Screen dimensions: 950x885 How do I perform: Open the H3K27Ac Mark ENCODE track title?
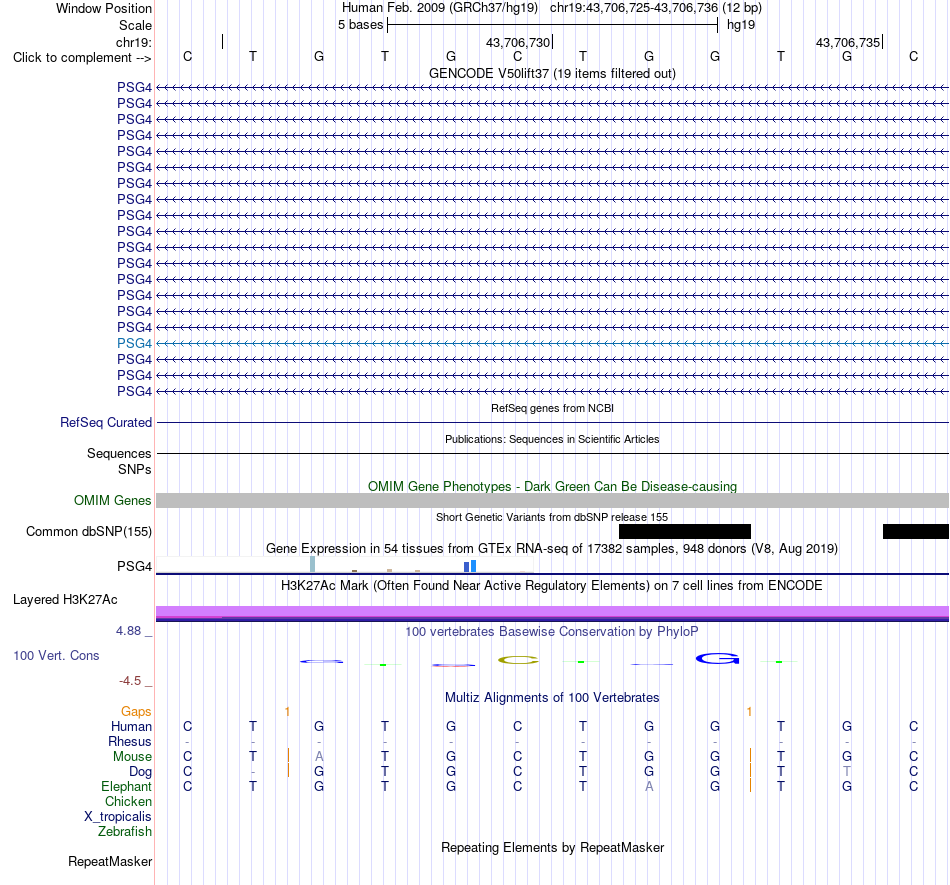coord(552,585)
